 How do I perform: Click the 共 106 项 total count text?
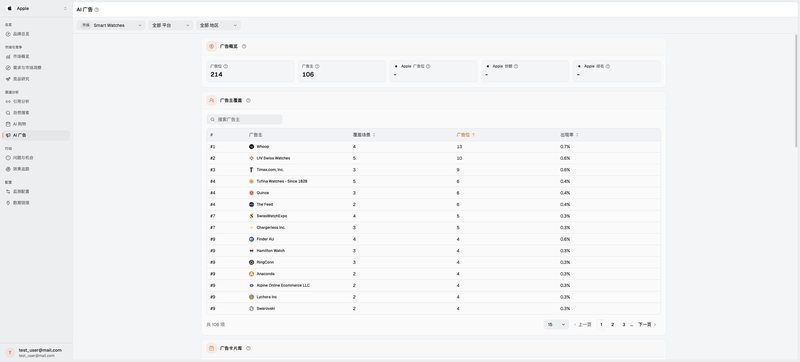(215, 324)
